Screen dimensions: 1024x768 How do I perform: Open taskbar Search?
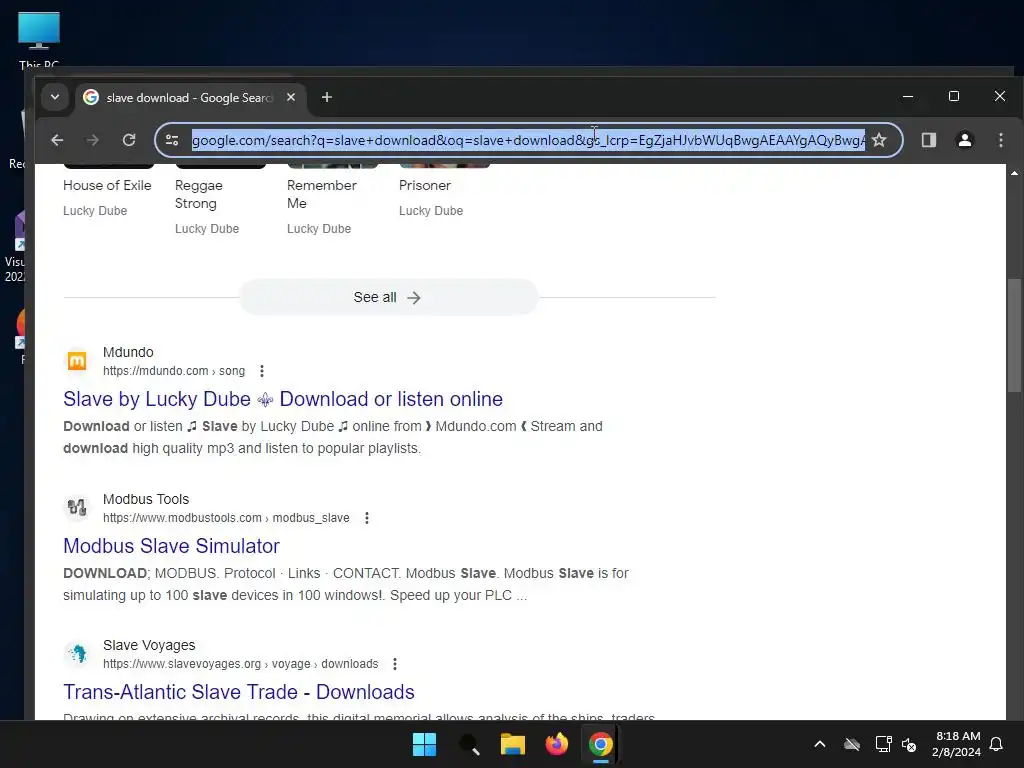tap(469, 744)
